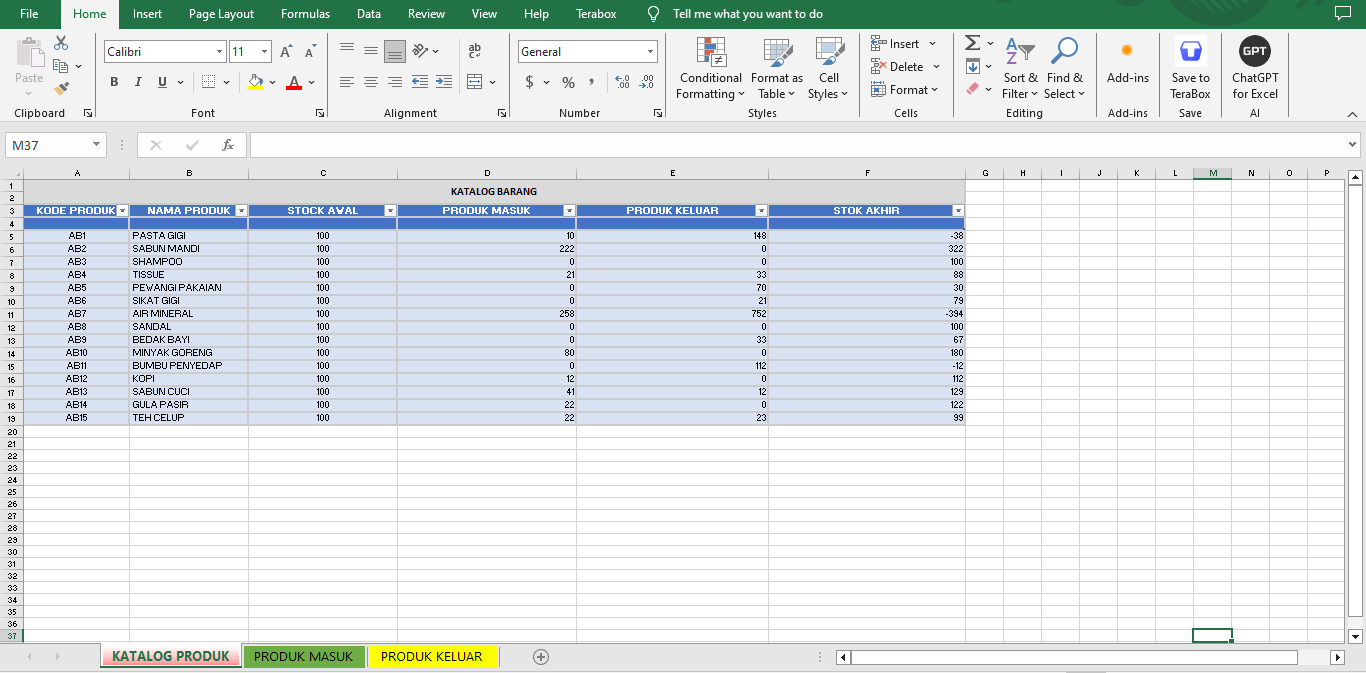The width and height of the screenshot is (1366, 673).
Task: Toggle underline formatting
Action: 159,82
